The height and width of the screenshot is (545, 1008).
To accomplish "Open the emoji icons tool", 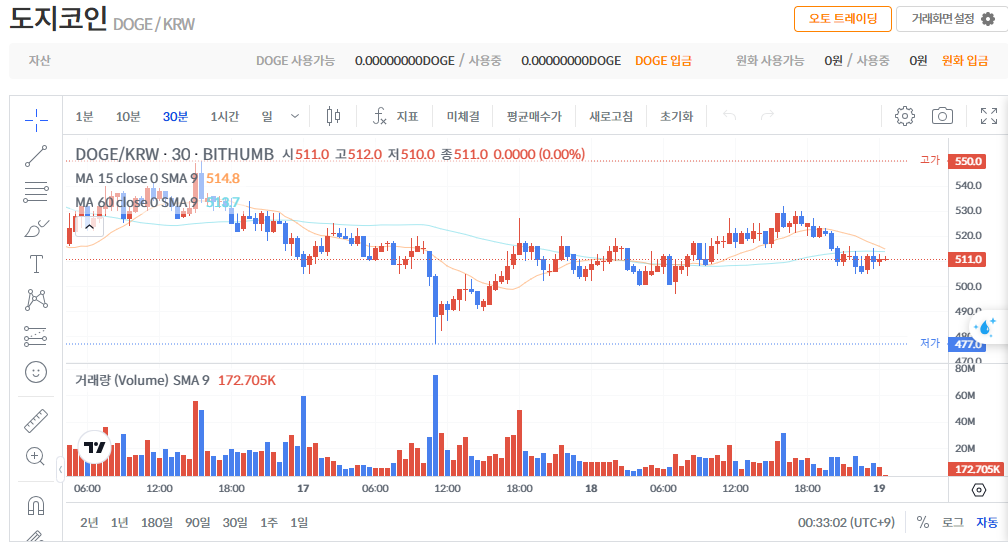I will coord(36,372).
